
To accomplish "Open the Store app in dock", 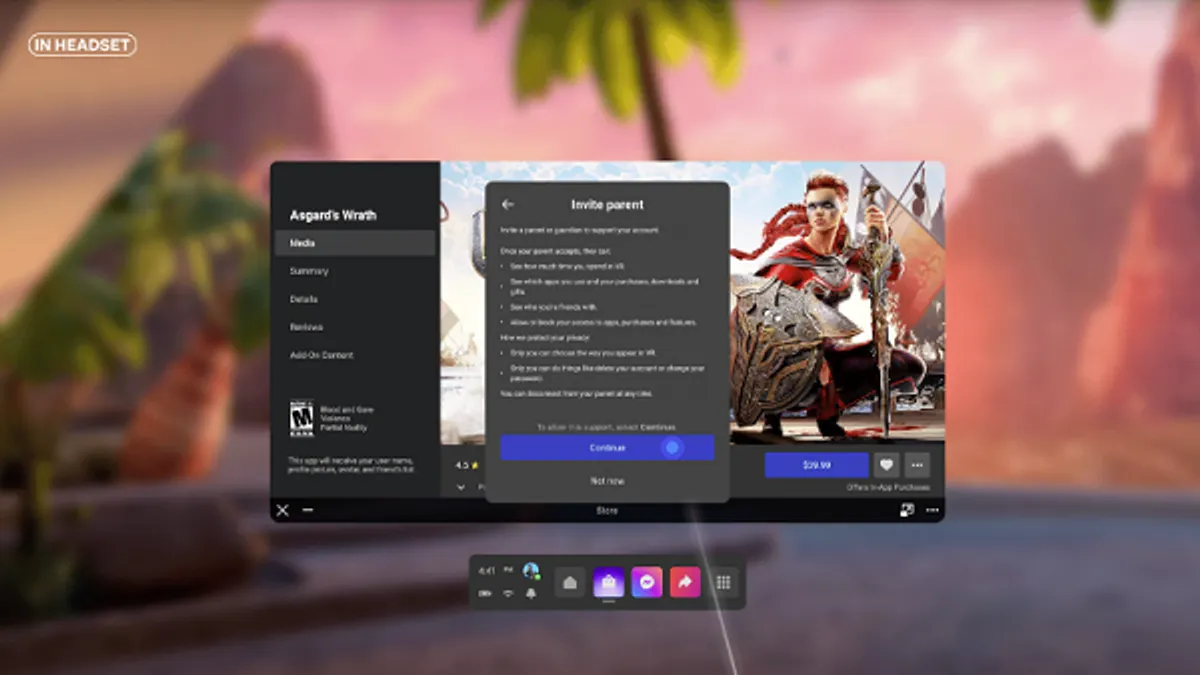I will [x=609, y=582].
